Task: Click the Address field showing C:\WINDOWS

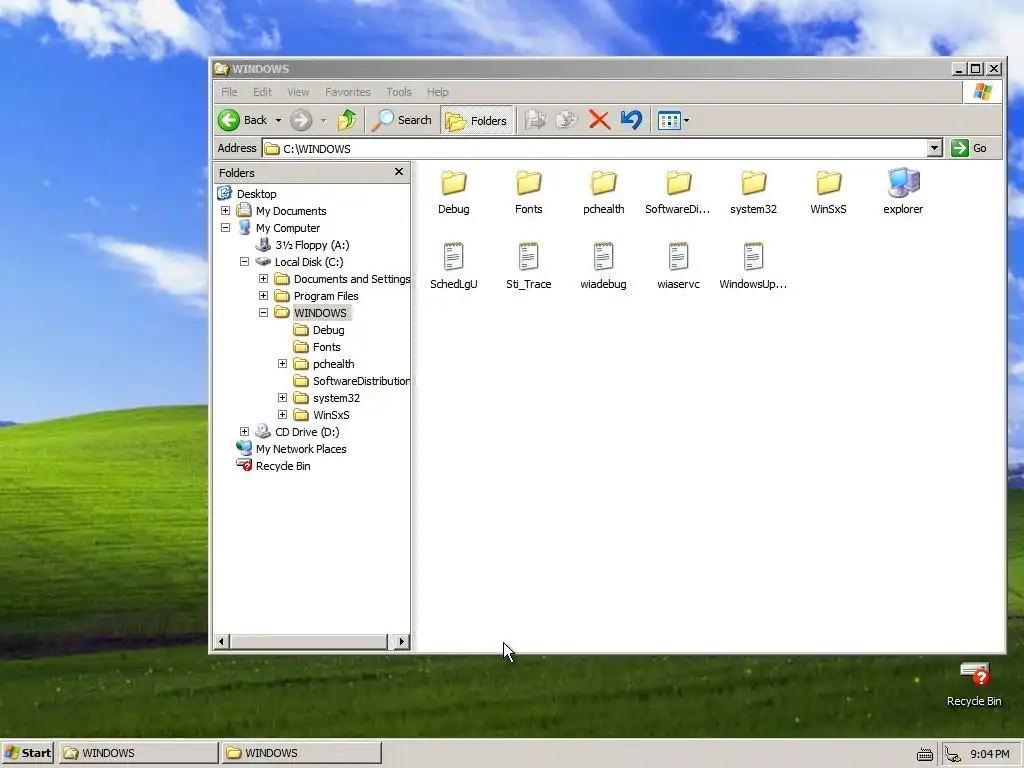Action: [595, 148]
